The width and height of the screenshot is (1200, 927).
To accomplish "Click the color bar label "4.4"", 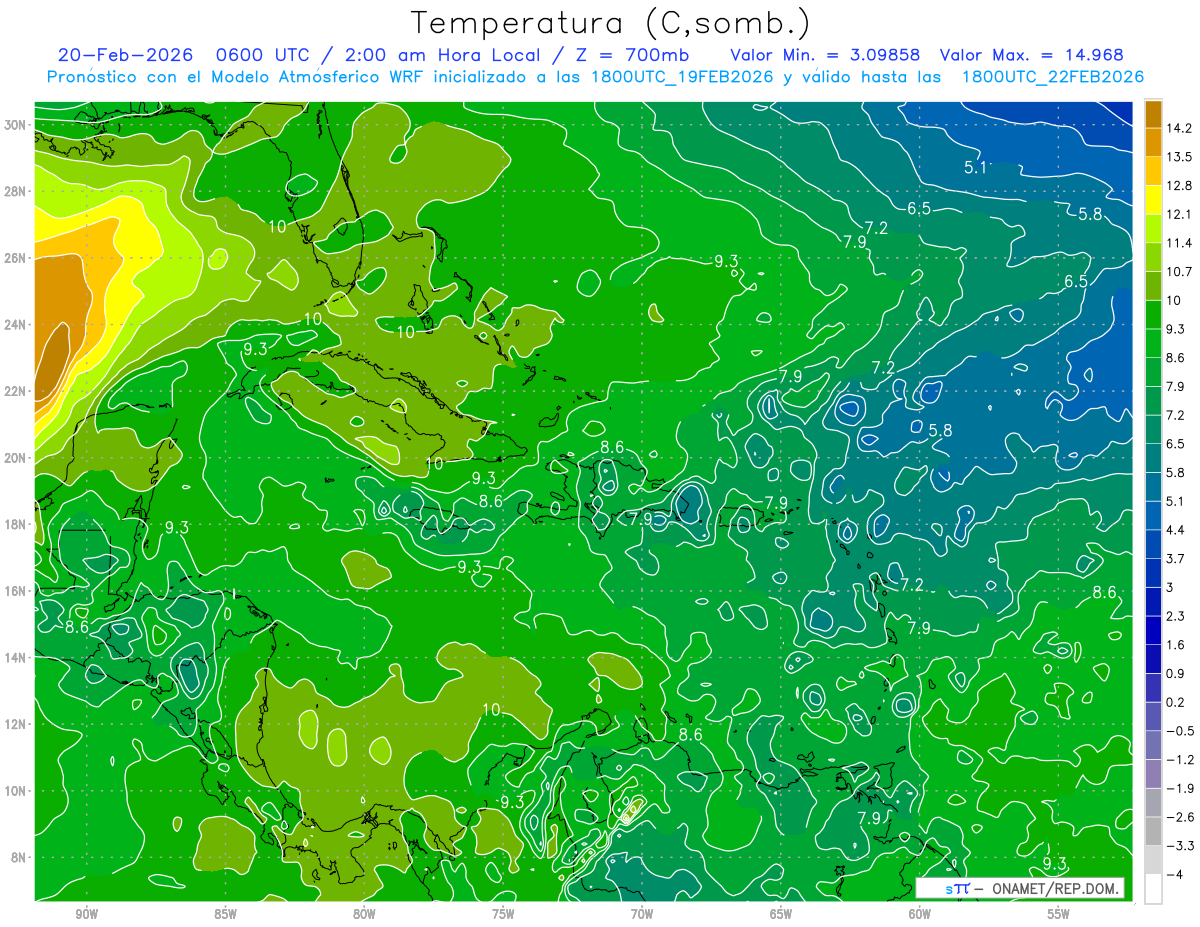I will point(1176,529).
